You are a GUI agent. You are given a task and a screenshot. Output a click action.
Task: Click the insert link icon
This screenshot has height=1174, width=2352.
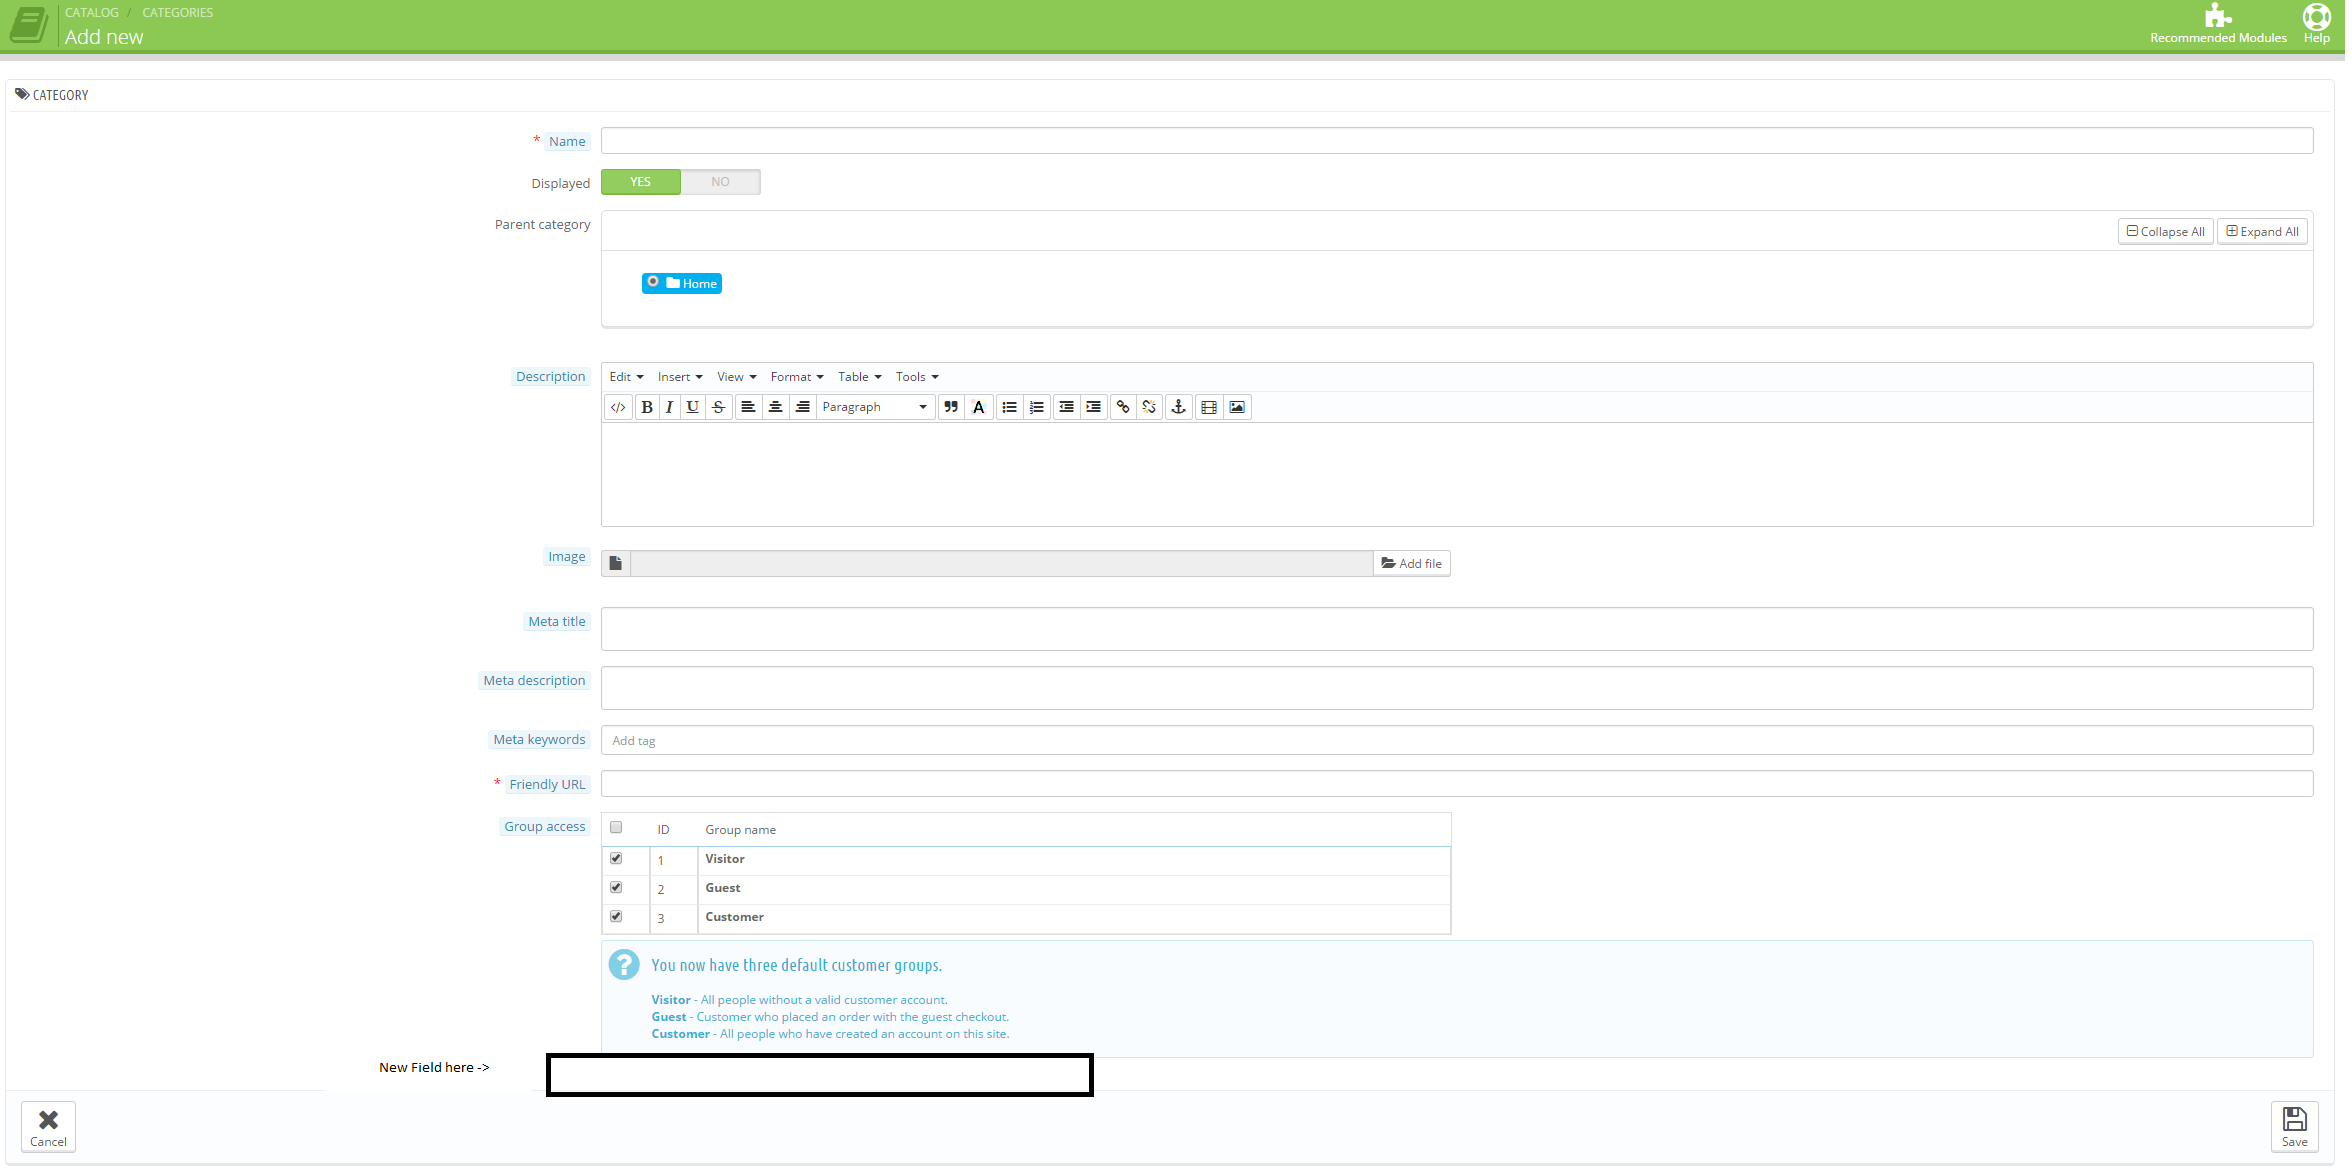(1123, 407)
